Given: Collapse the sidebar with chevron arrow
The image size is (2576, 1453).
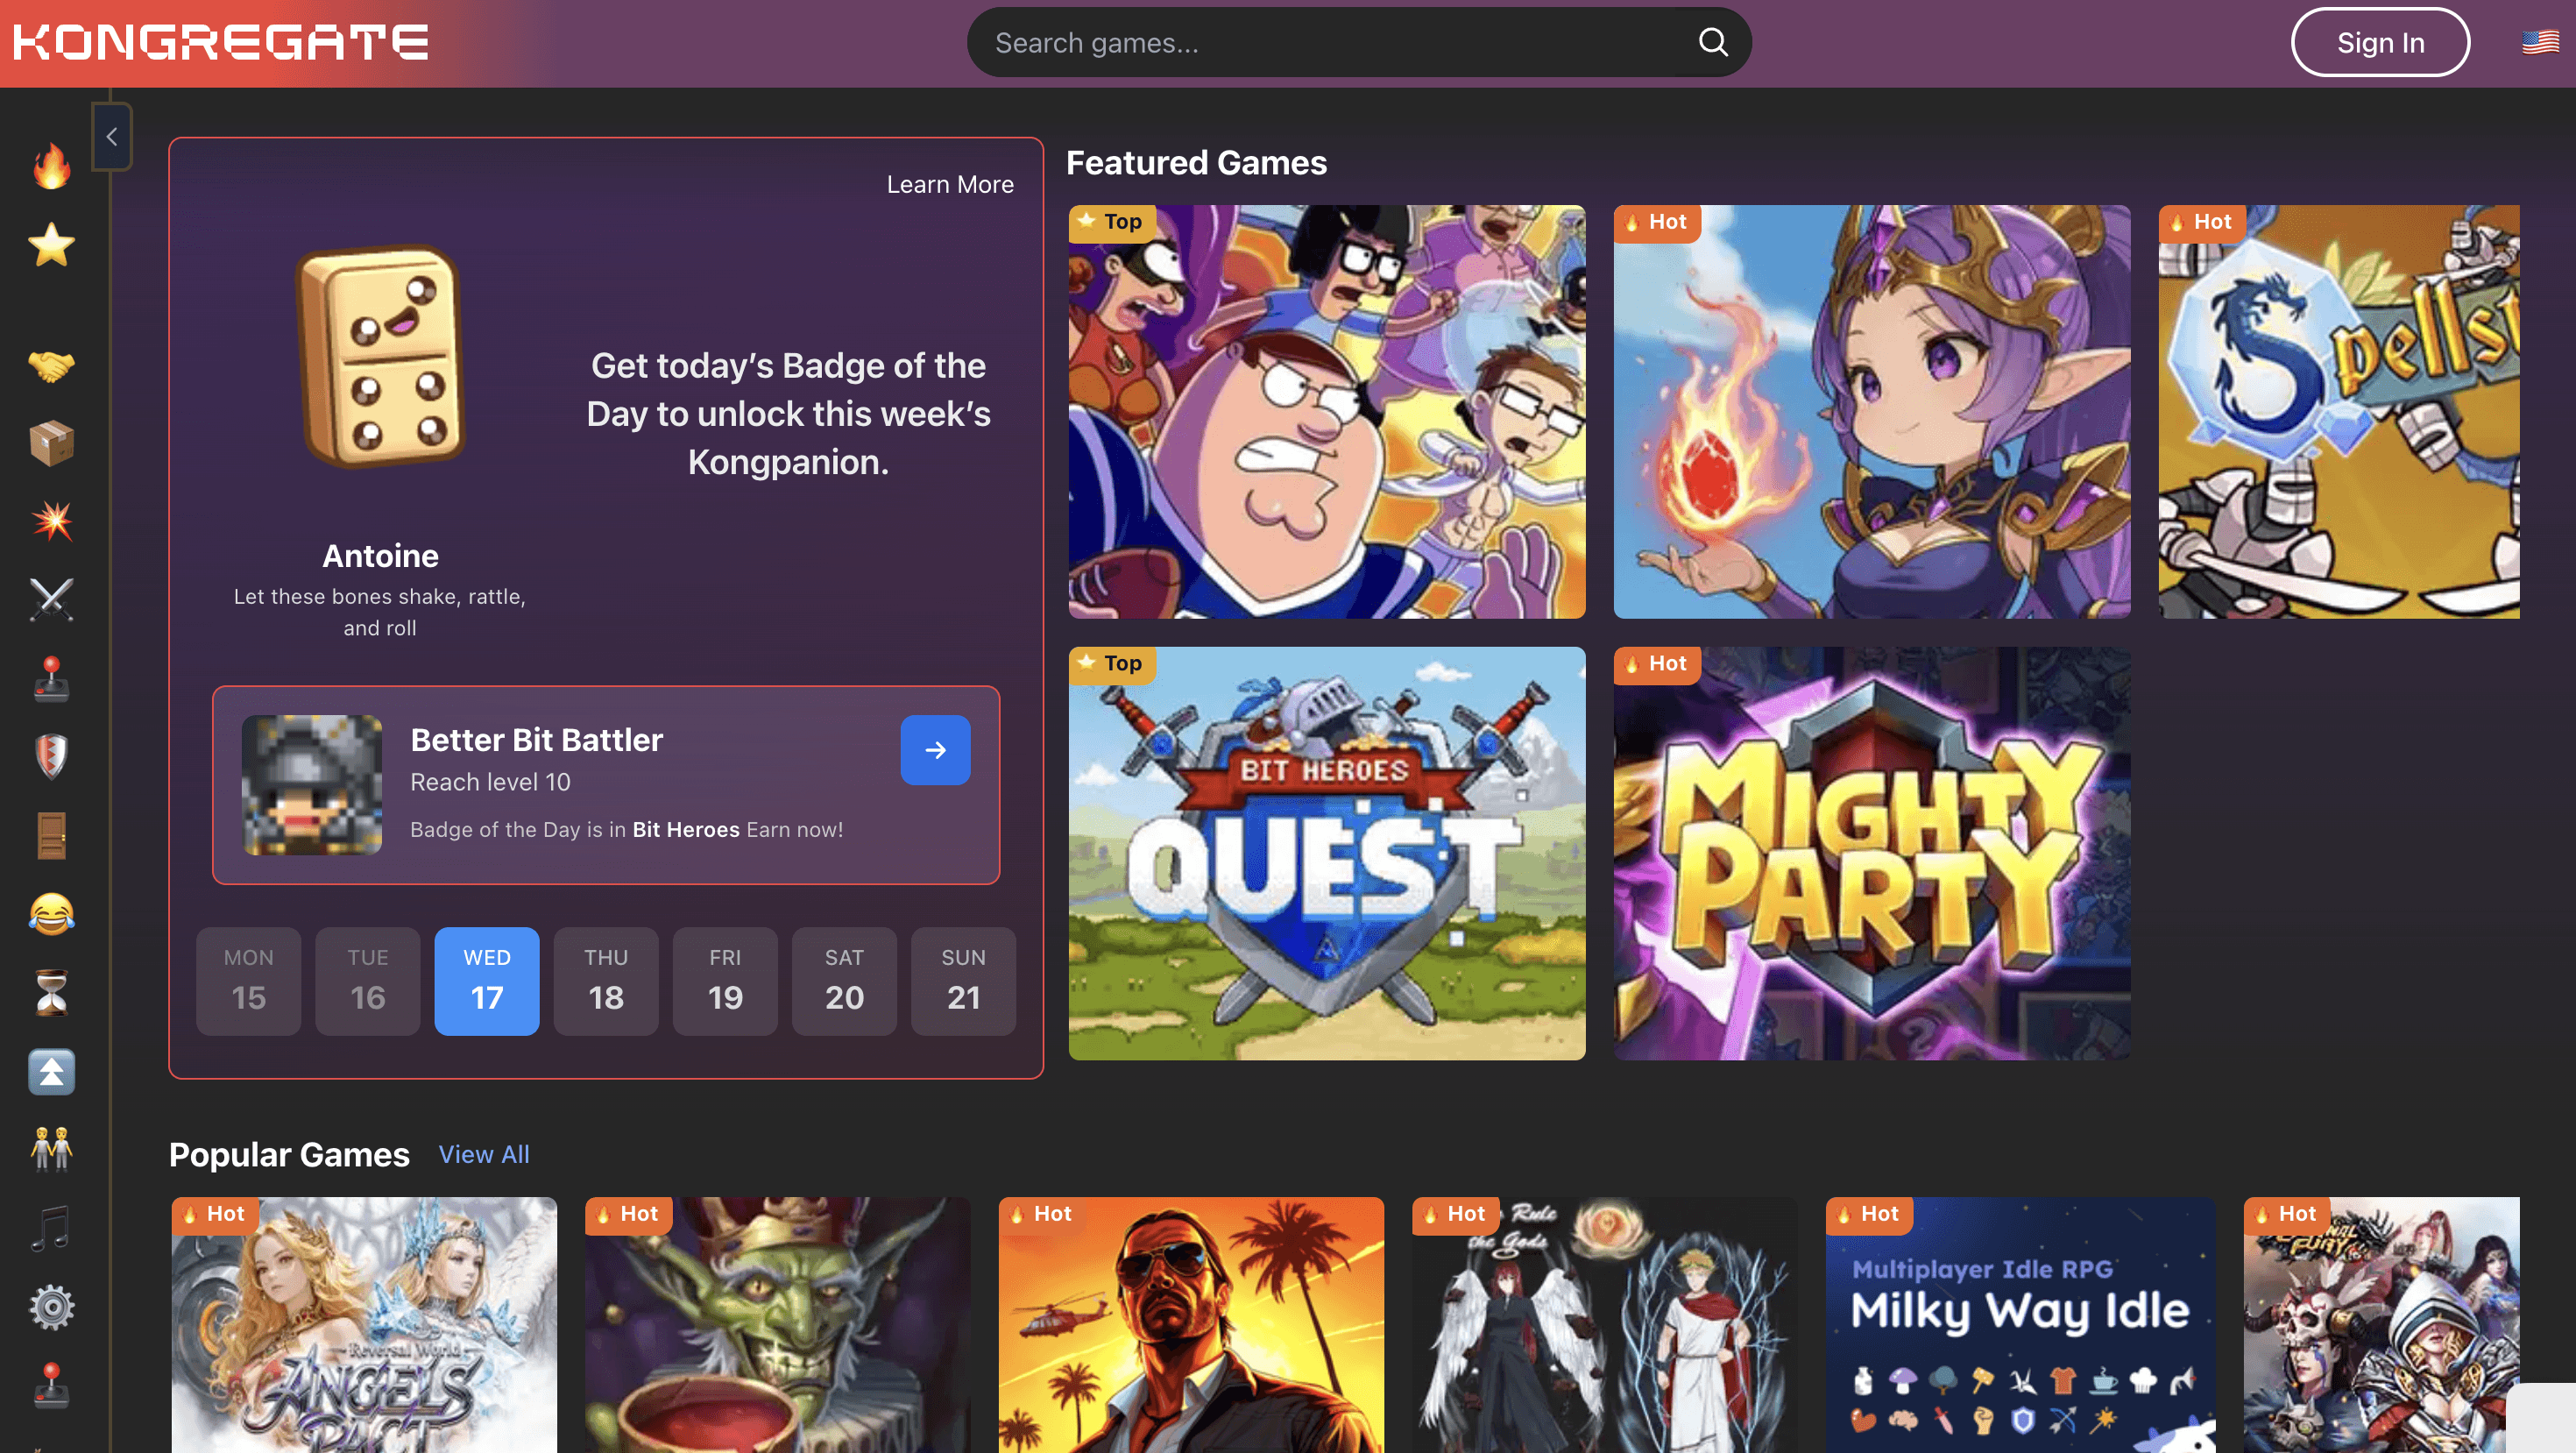Looking at the screenshot, I should pos(112,137).
